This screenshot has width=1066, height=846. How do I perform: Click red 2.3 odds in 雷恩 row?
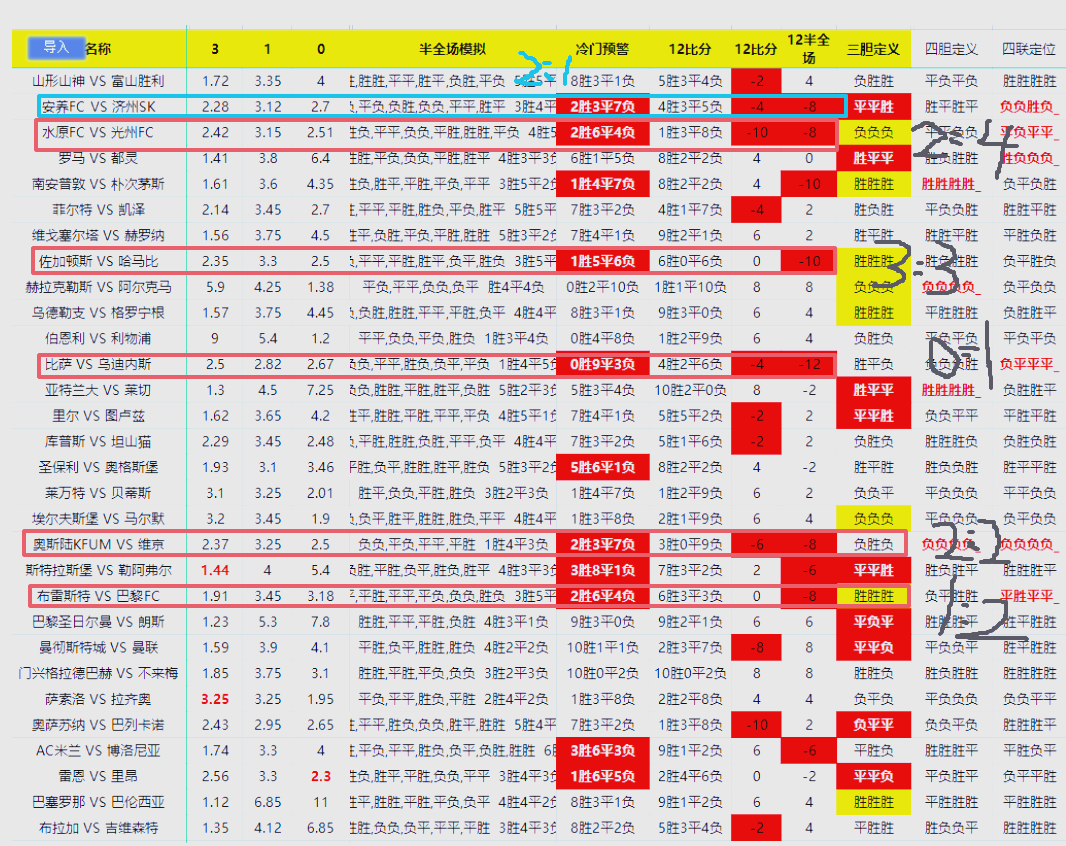click(x=320, y=776)
